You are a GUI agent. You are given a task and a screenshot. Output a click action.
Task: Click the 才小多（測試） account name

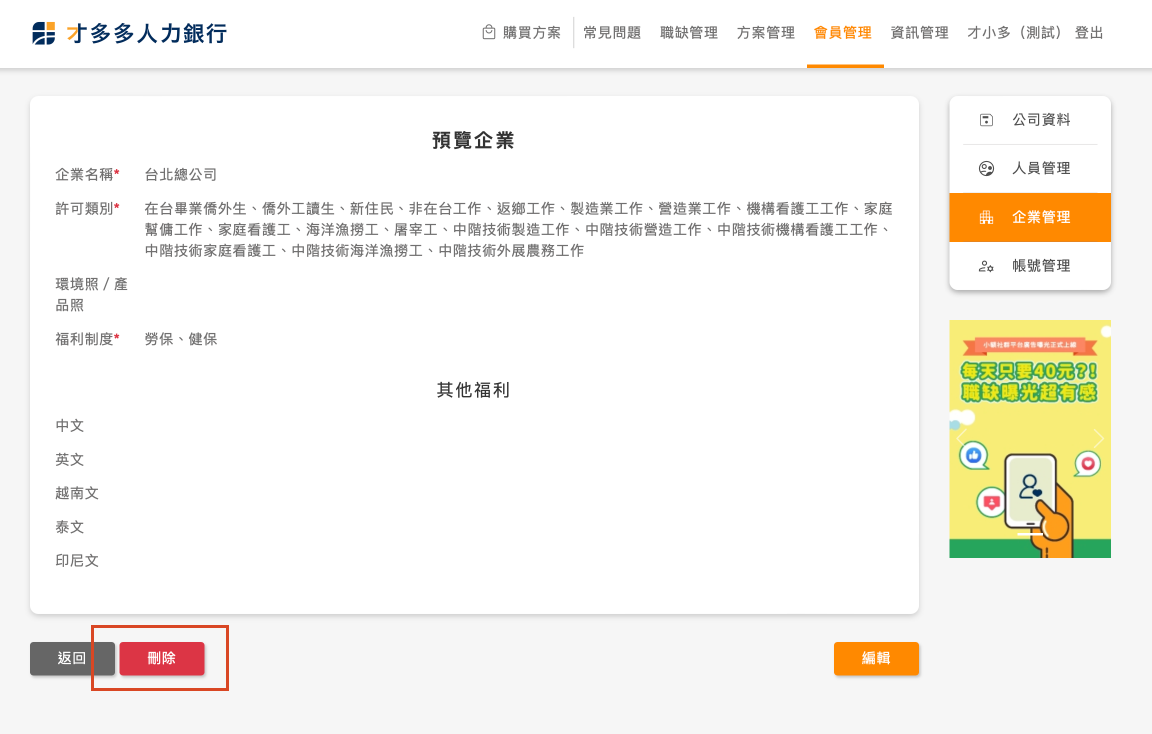click(1016, 33)
